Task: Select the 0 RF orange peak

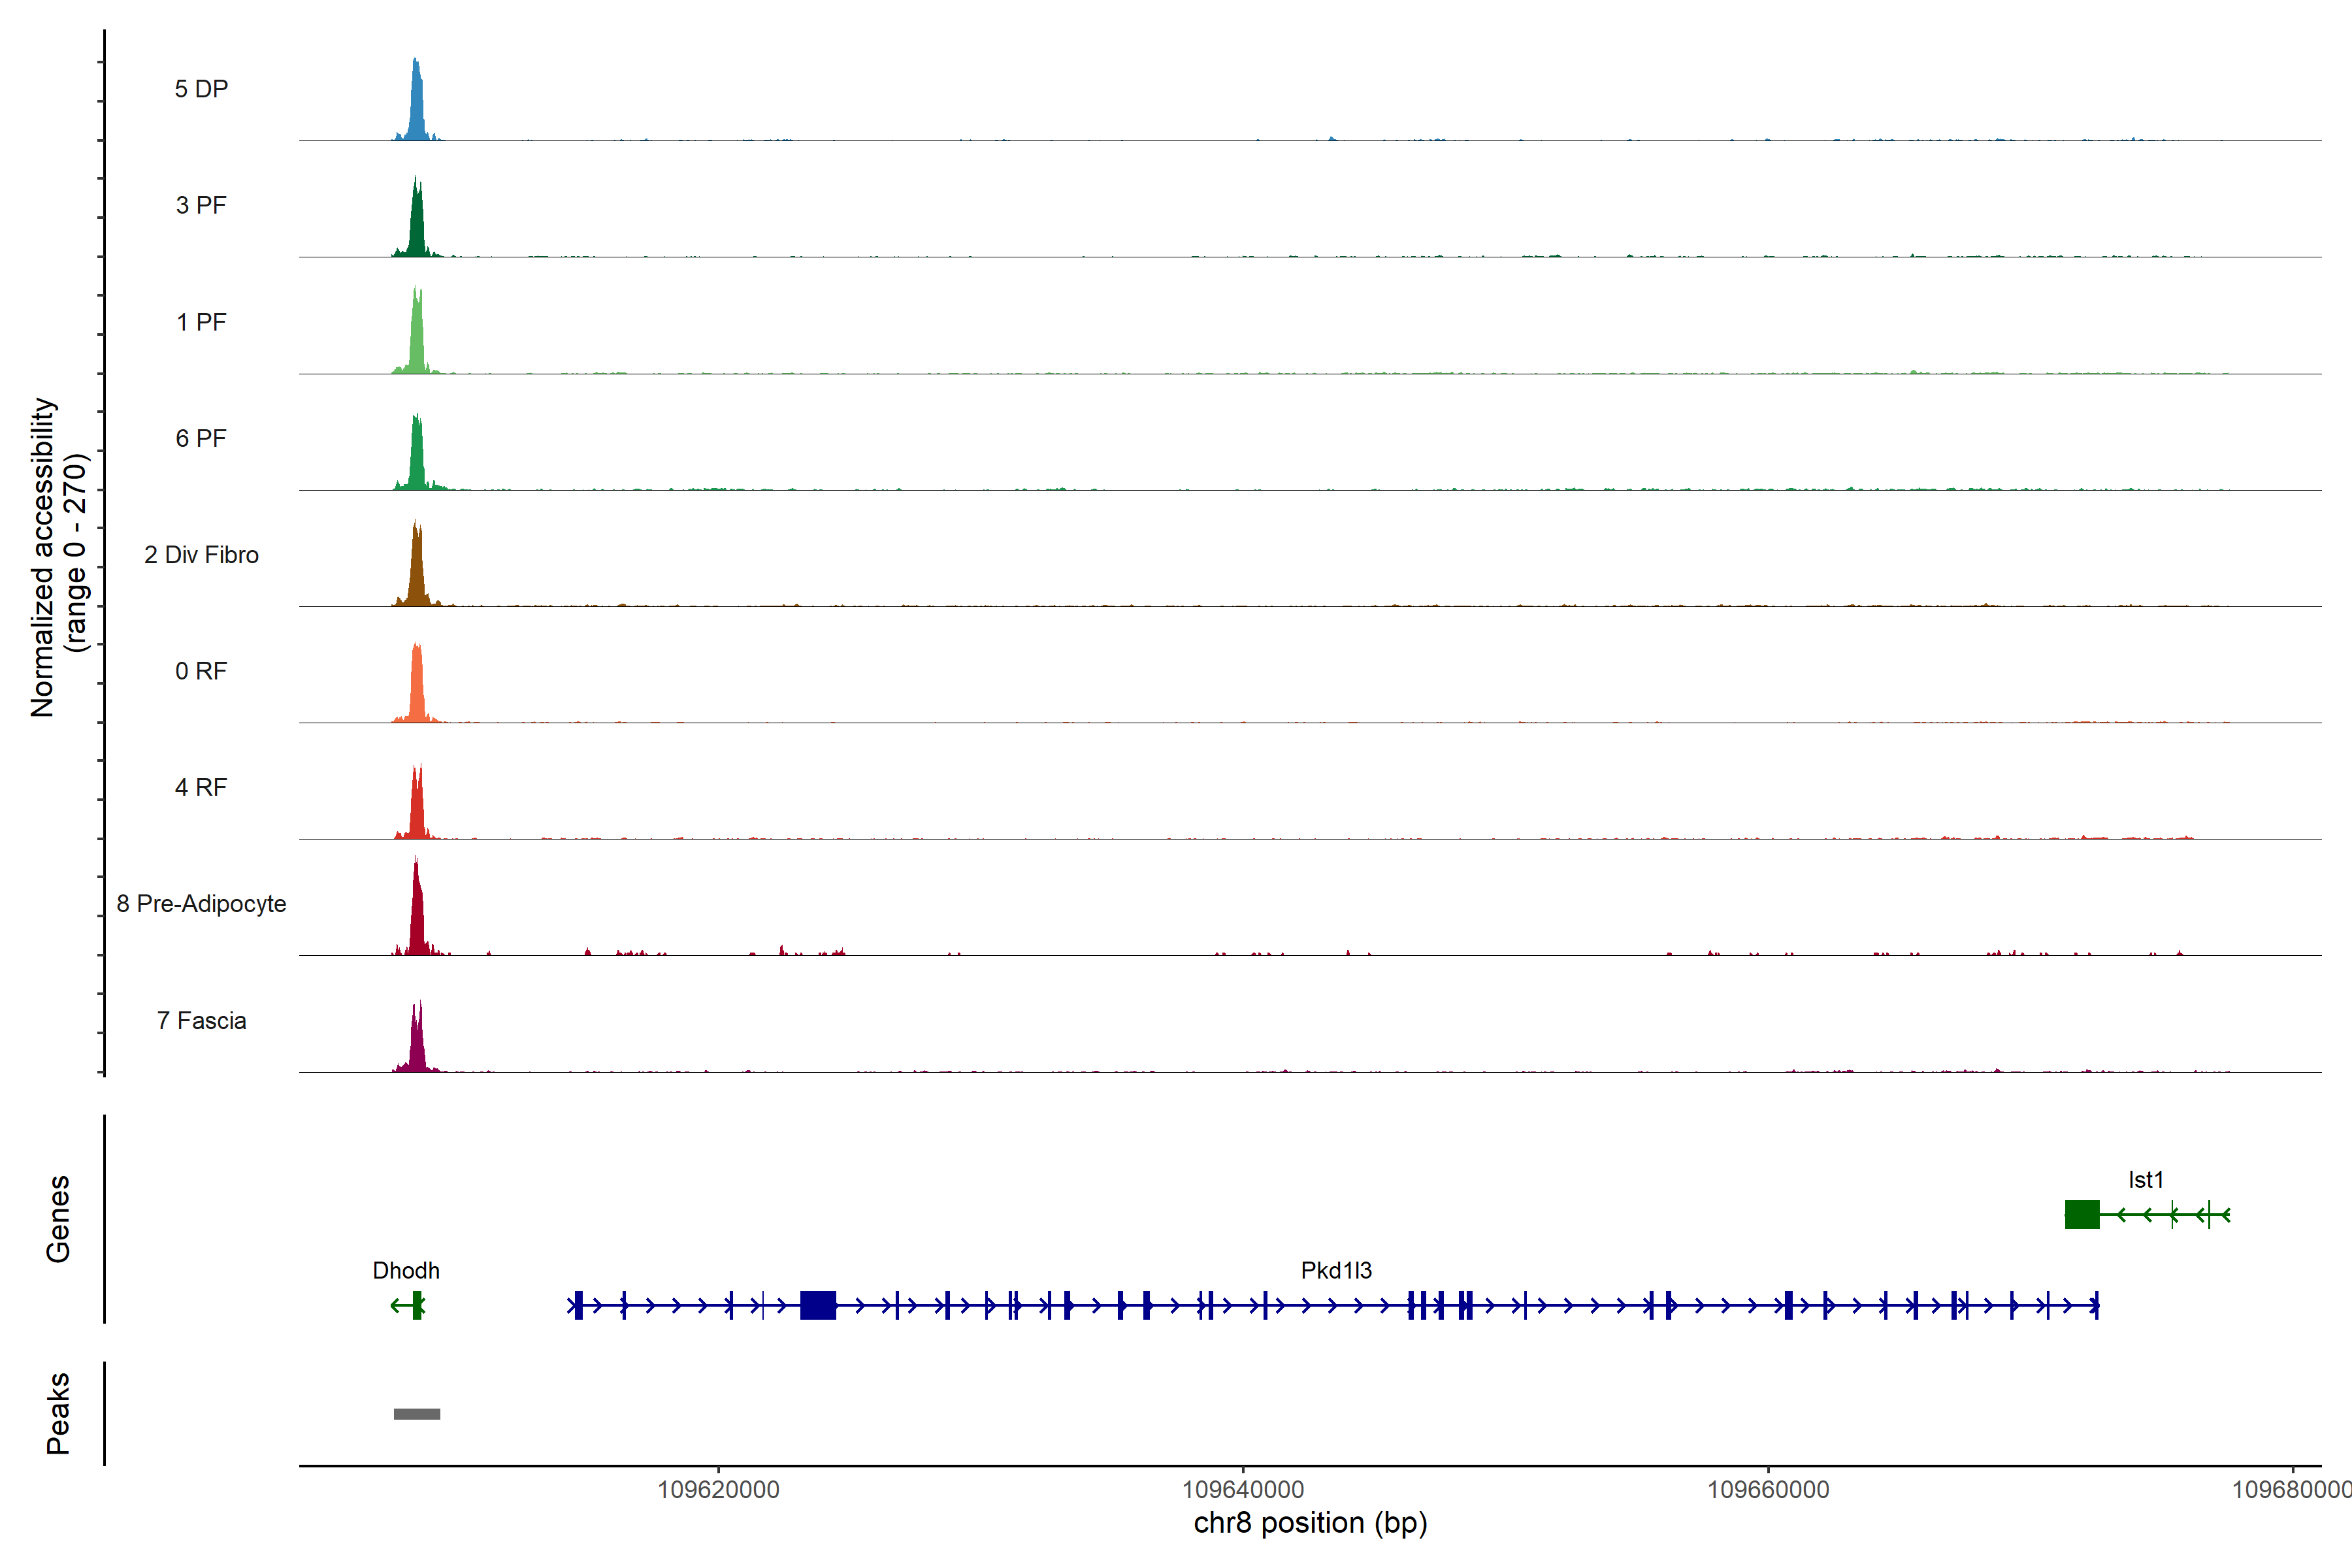Action: pyautogui.click(x=417, y=685)
